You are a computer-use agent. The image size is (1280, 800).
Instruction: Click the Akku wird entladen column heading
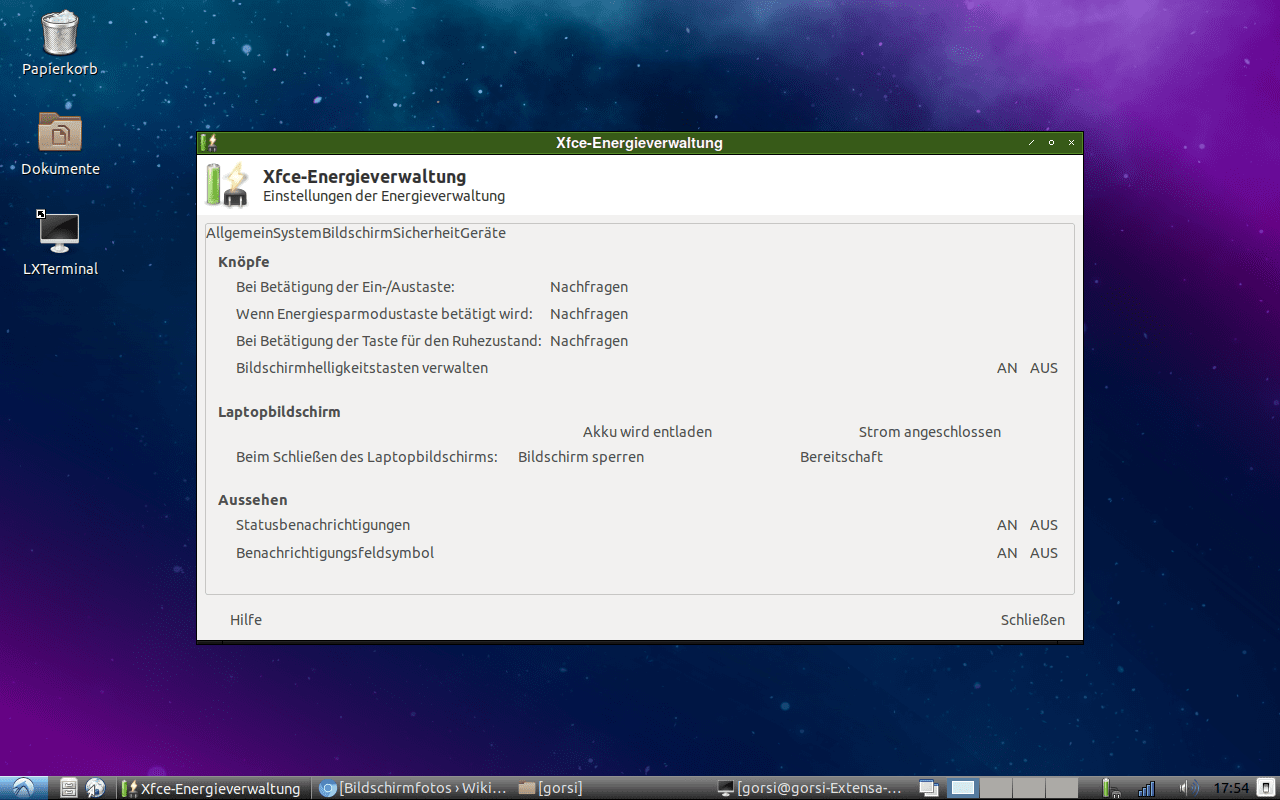pos(648,432)
